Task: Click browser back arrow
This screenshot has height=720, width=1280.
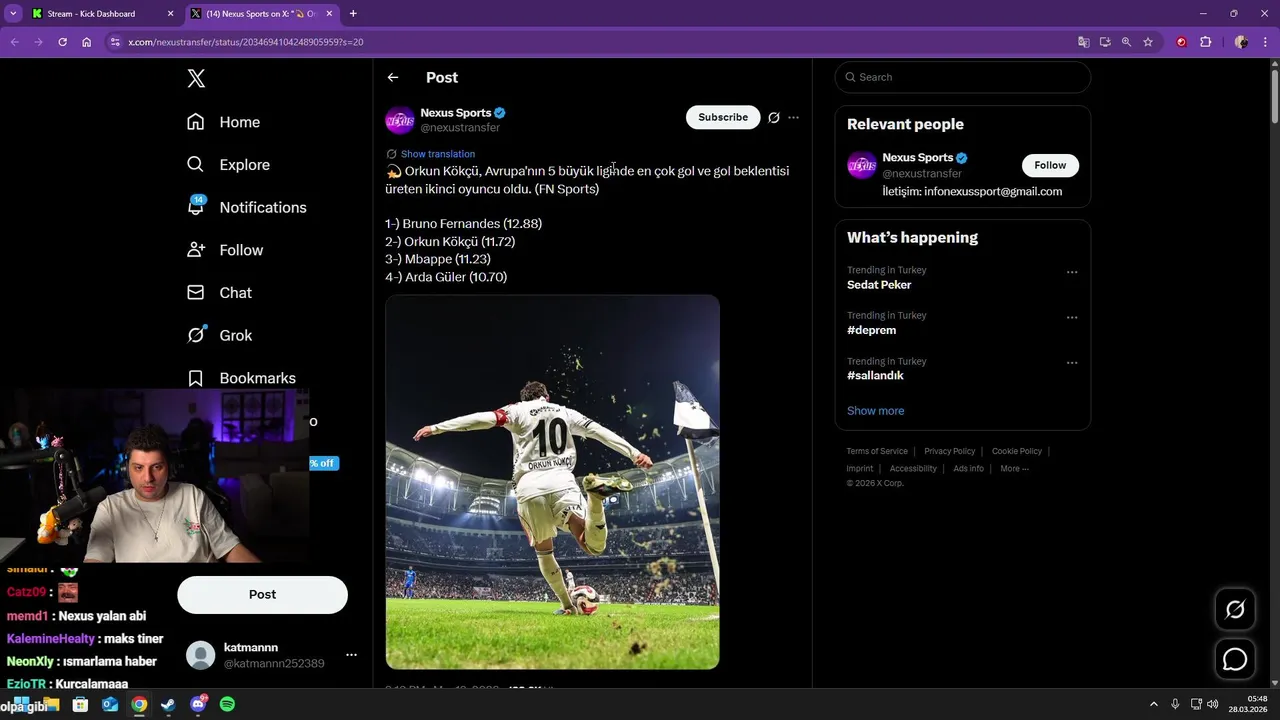Action: [14, 42]
